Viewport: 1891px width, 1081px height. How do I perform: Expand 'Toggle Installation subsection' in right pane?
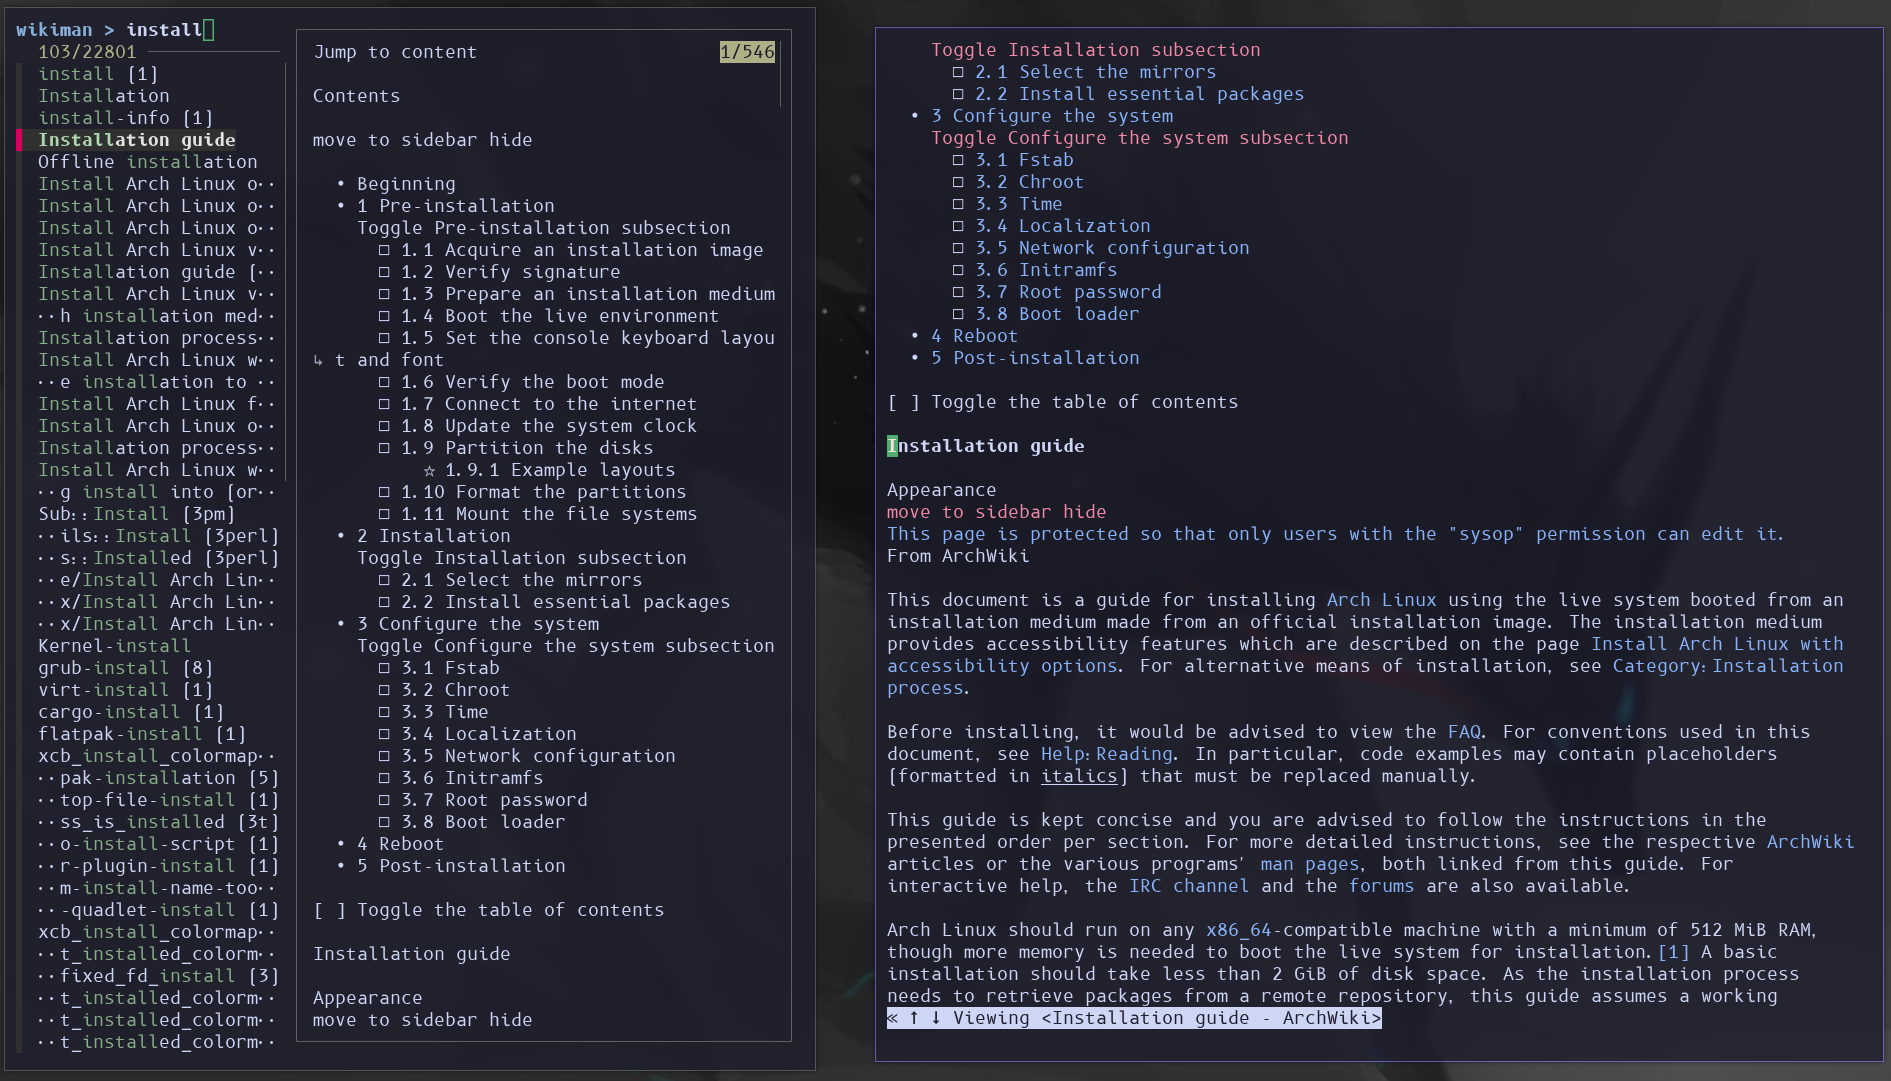tap(1096, 50)
